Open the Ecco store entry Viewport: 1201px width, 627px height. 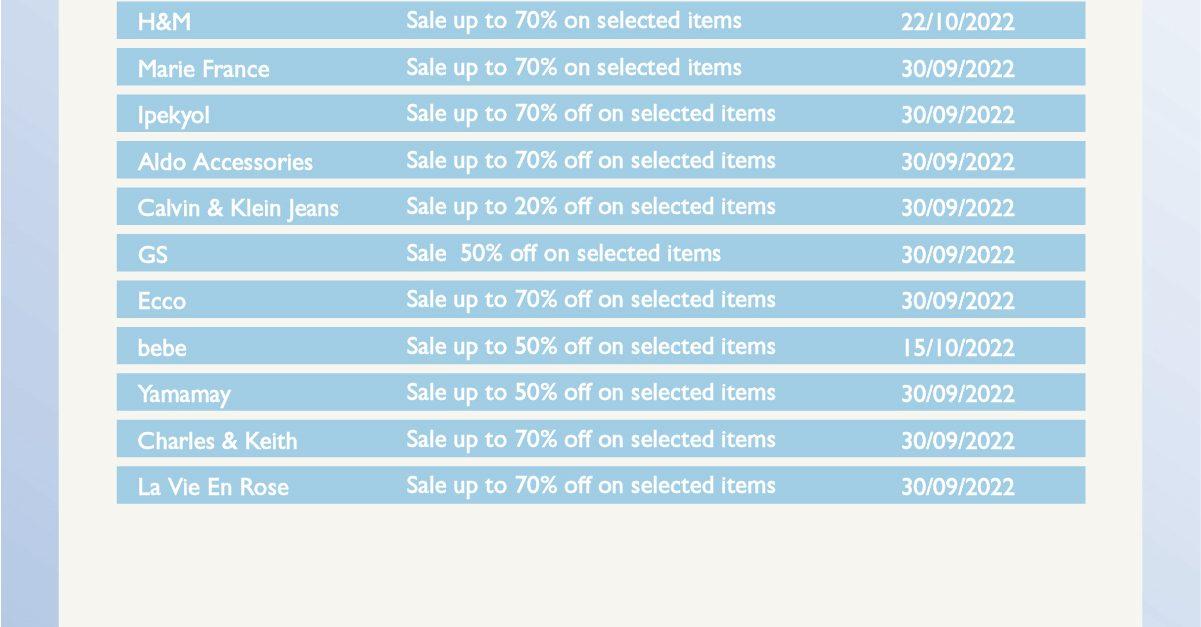pyautogui.click(x=162, y=301)
